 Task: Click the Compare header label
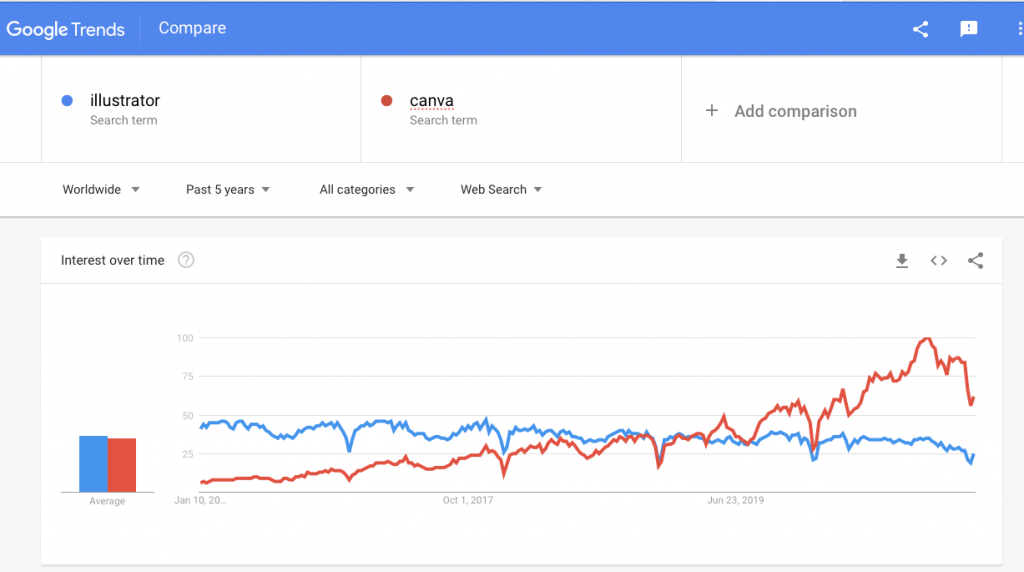tap(192, 28)
